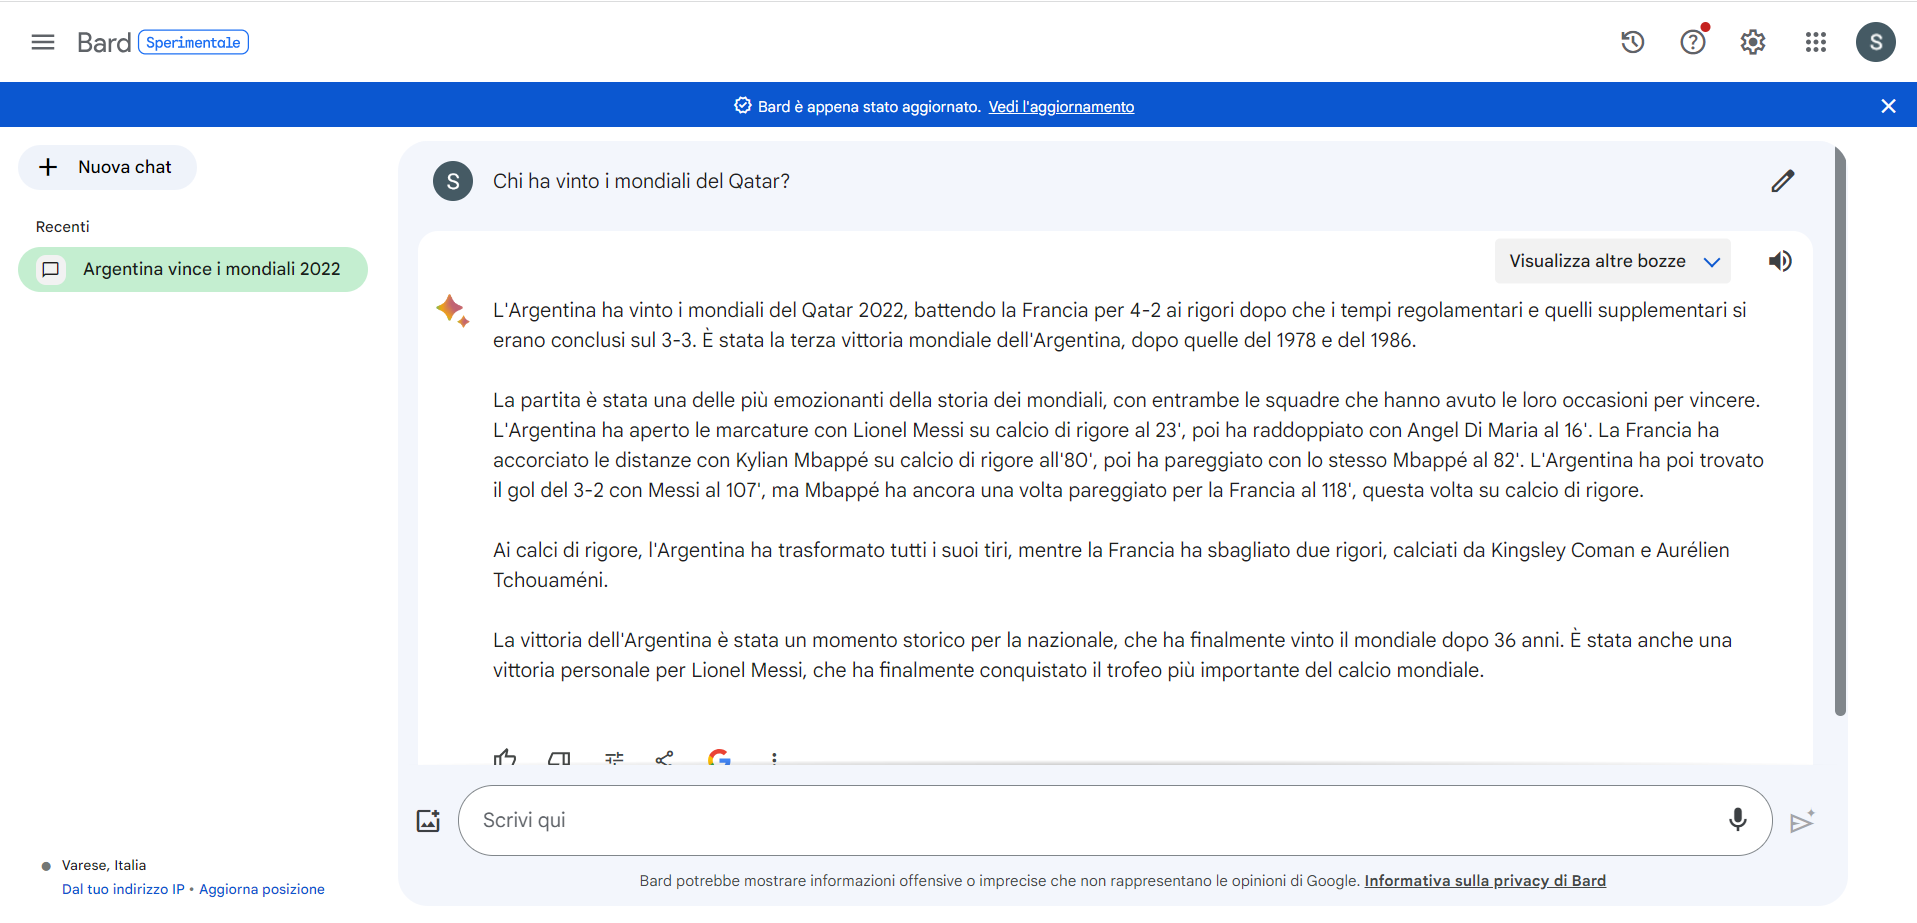Listen to the response with speaker icon
1917x923 pixels.
[1780, 261]
